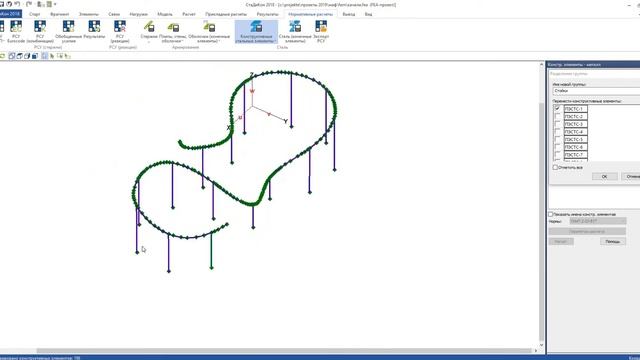640x360 pixels.
Task: Open the Фрагмент ribbon tab
Action: (x=60, y=14)
